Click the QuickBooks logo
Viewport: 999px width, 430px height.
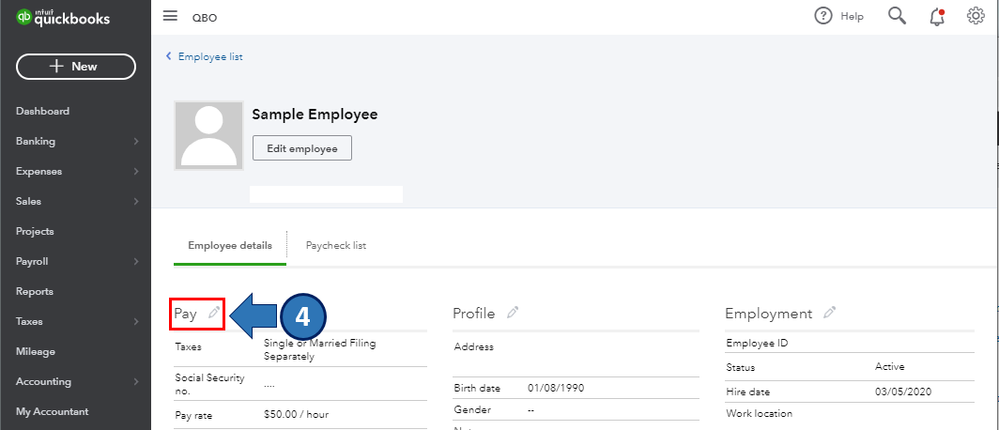62,19
